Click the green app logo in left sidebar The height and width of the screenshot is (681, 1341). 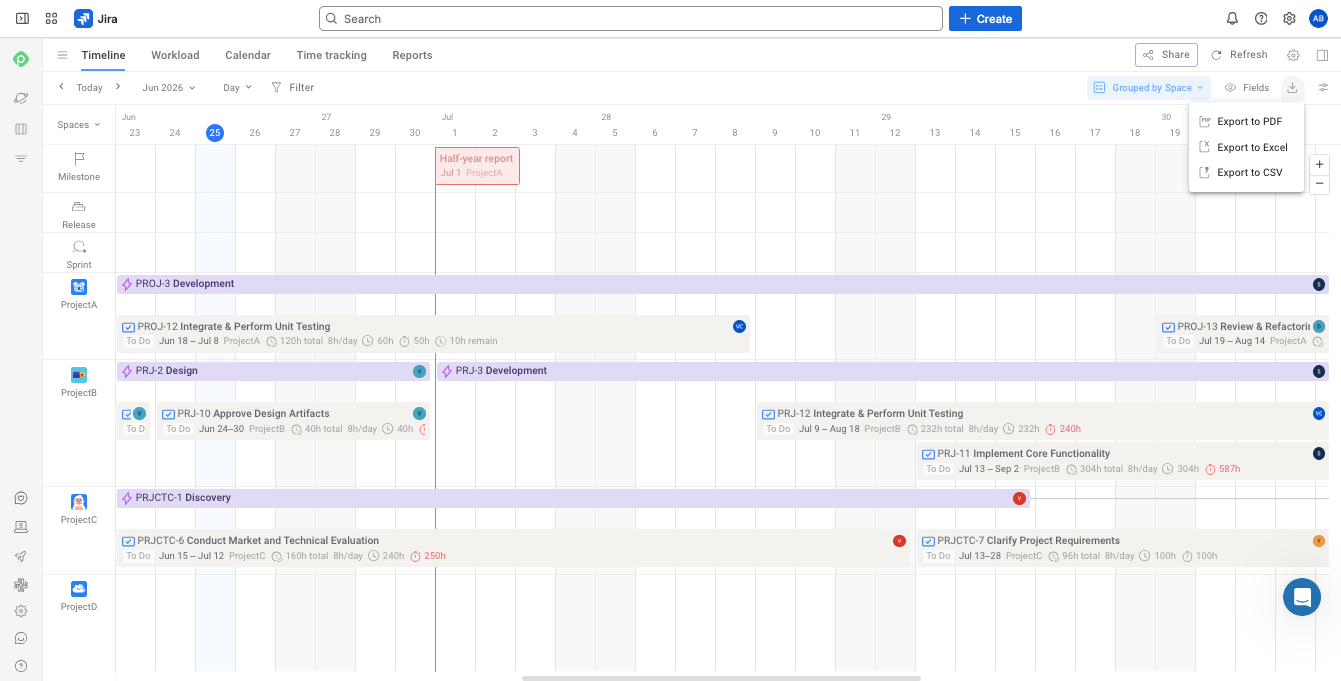coord(21,60)
